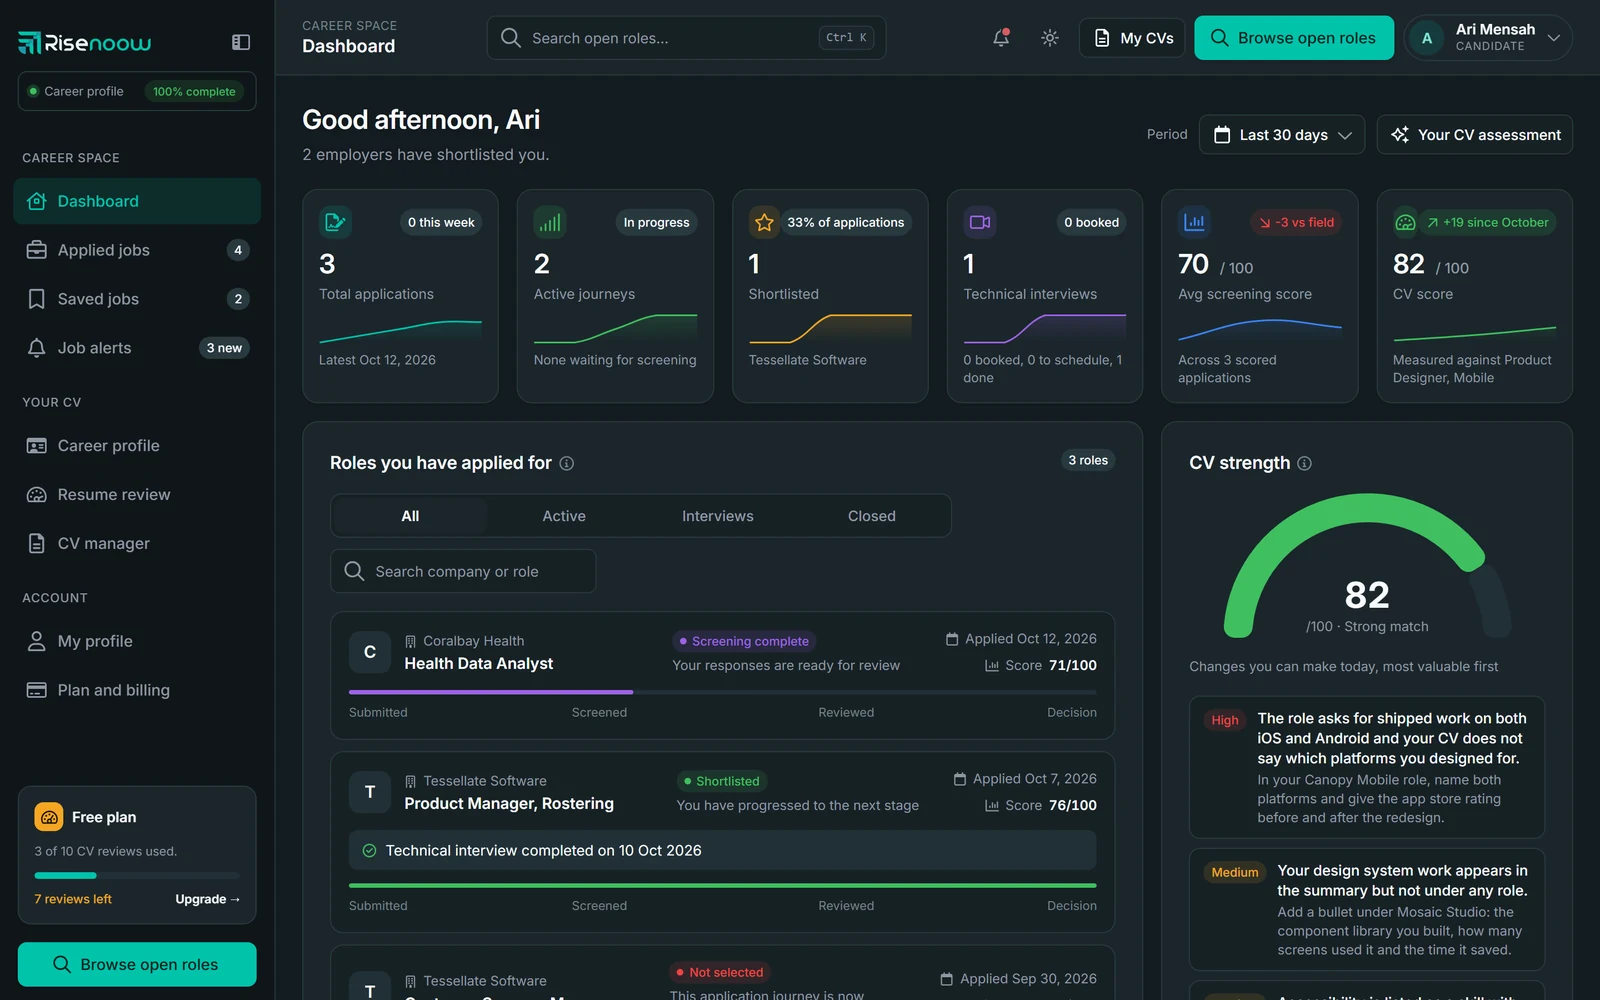Open CV manager sidebar item
This screenshot has width=1600, height=1000.
pos(137,544)
